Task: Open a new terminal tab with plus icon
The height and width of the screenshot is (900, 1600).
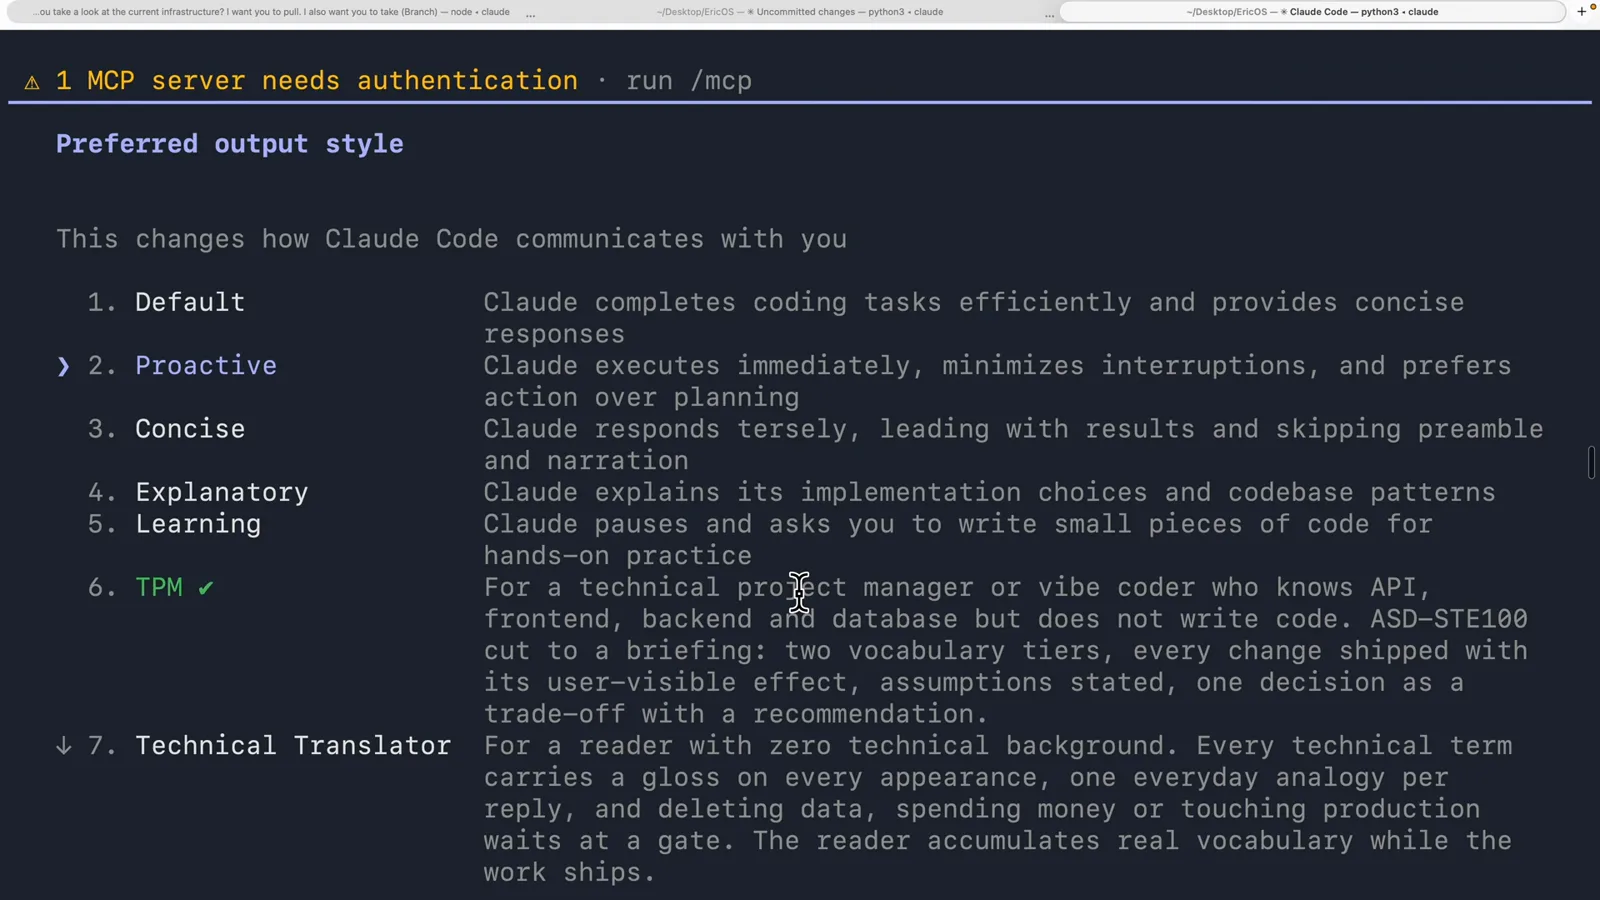Action: click(1581, 12)
